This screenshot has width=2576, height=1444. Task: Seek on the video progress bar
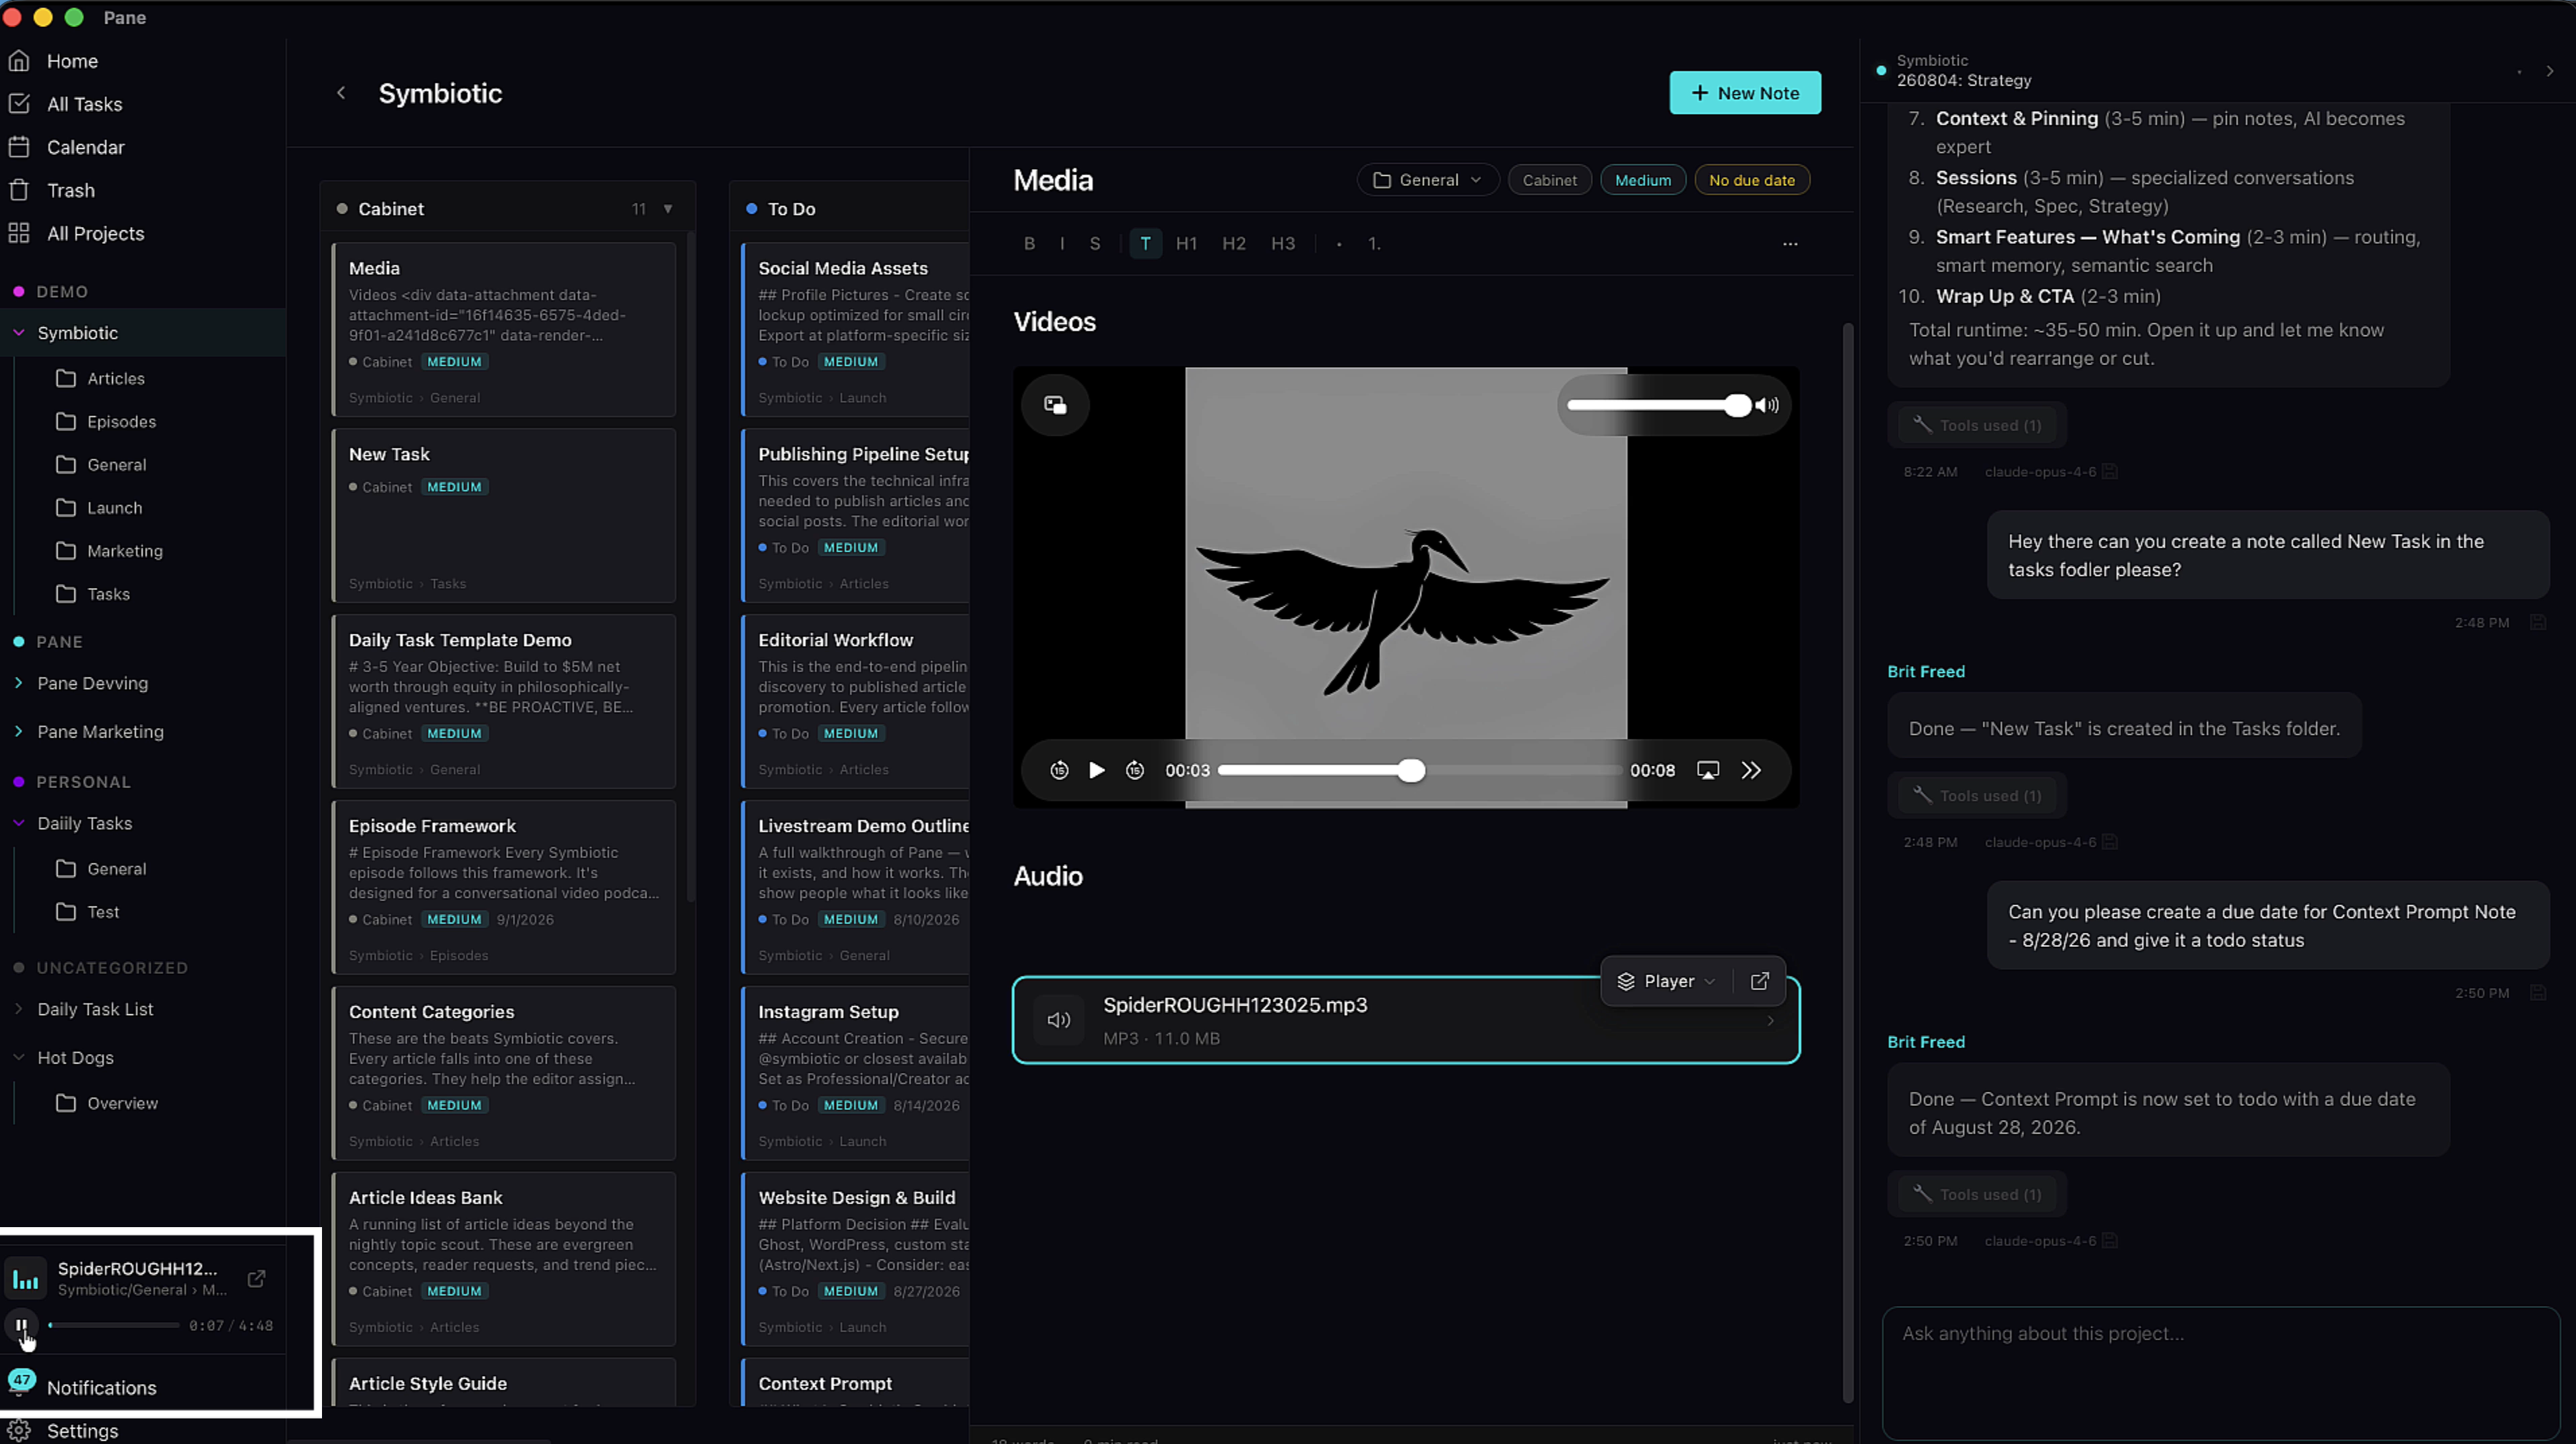[1419, 770]
